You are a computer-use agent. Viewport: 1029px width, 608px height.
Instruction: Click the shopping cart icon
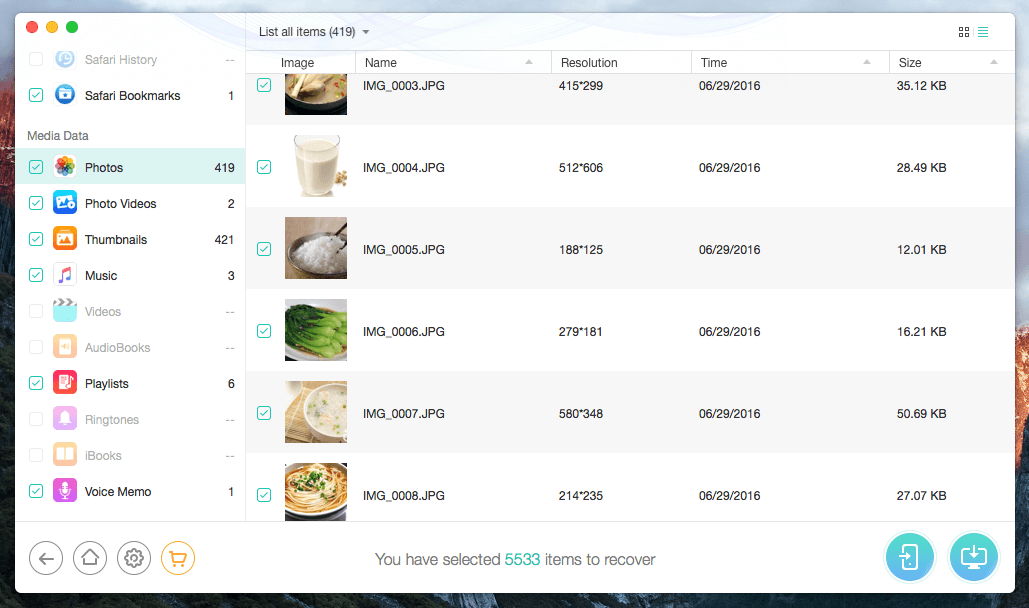[x=178, y=558]
